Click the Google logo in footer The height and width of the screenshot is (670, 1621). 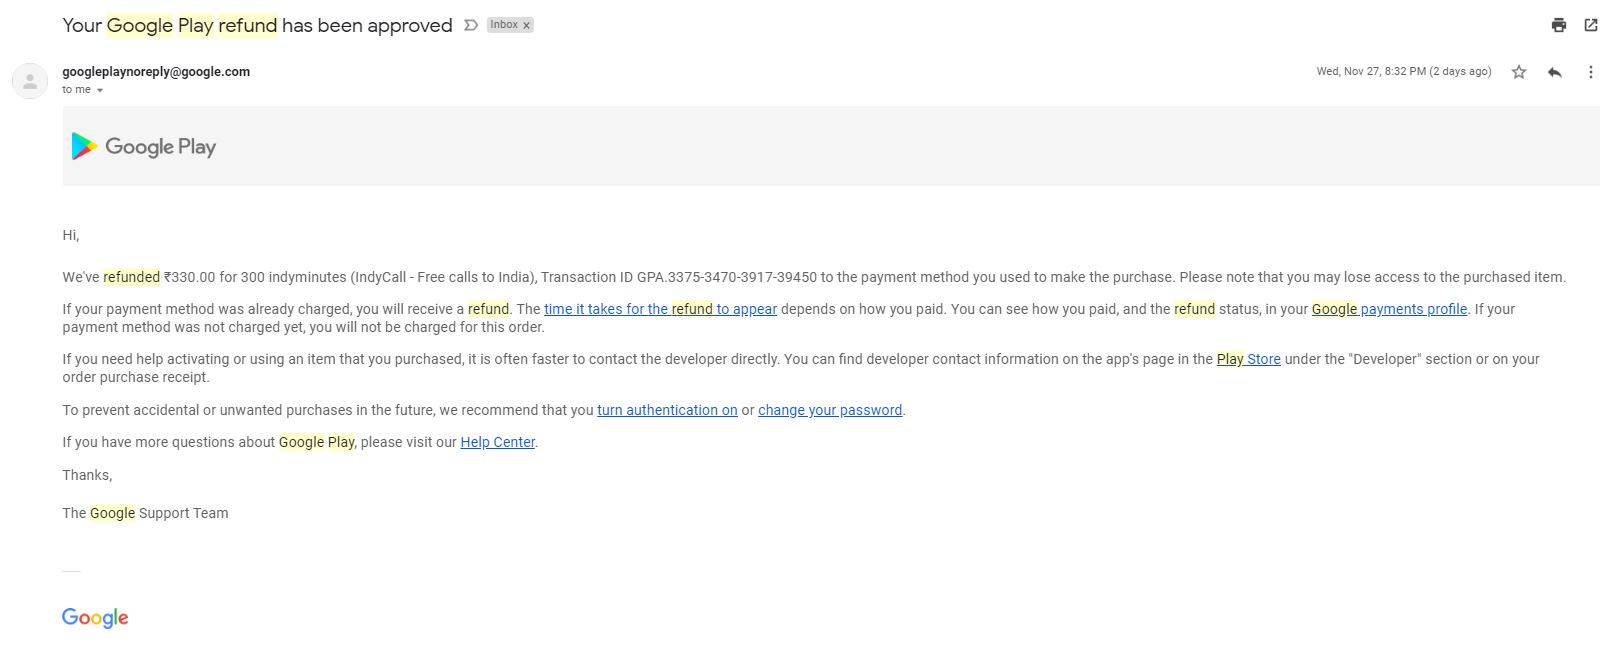[95, 618]
